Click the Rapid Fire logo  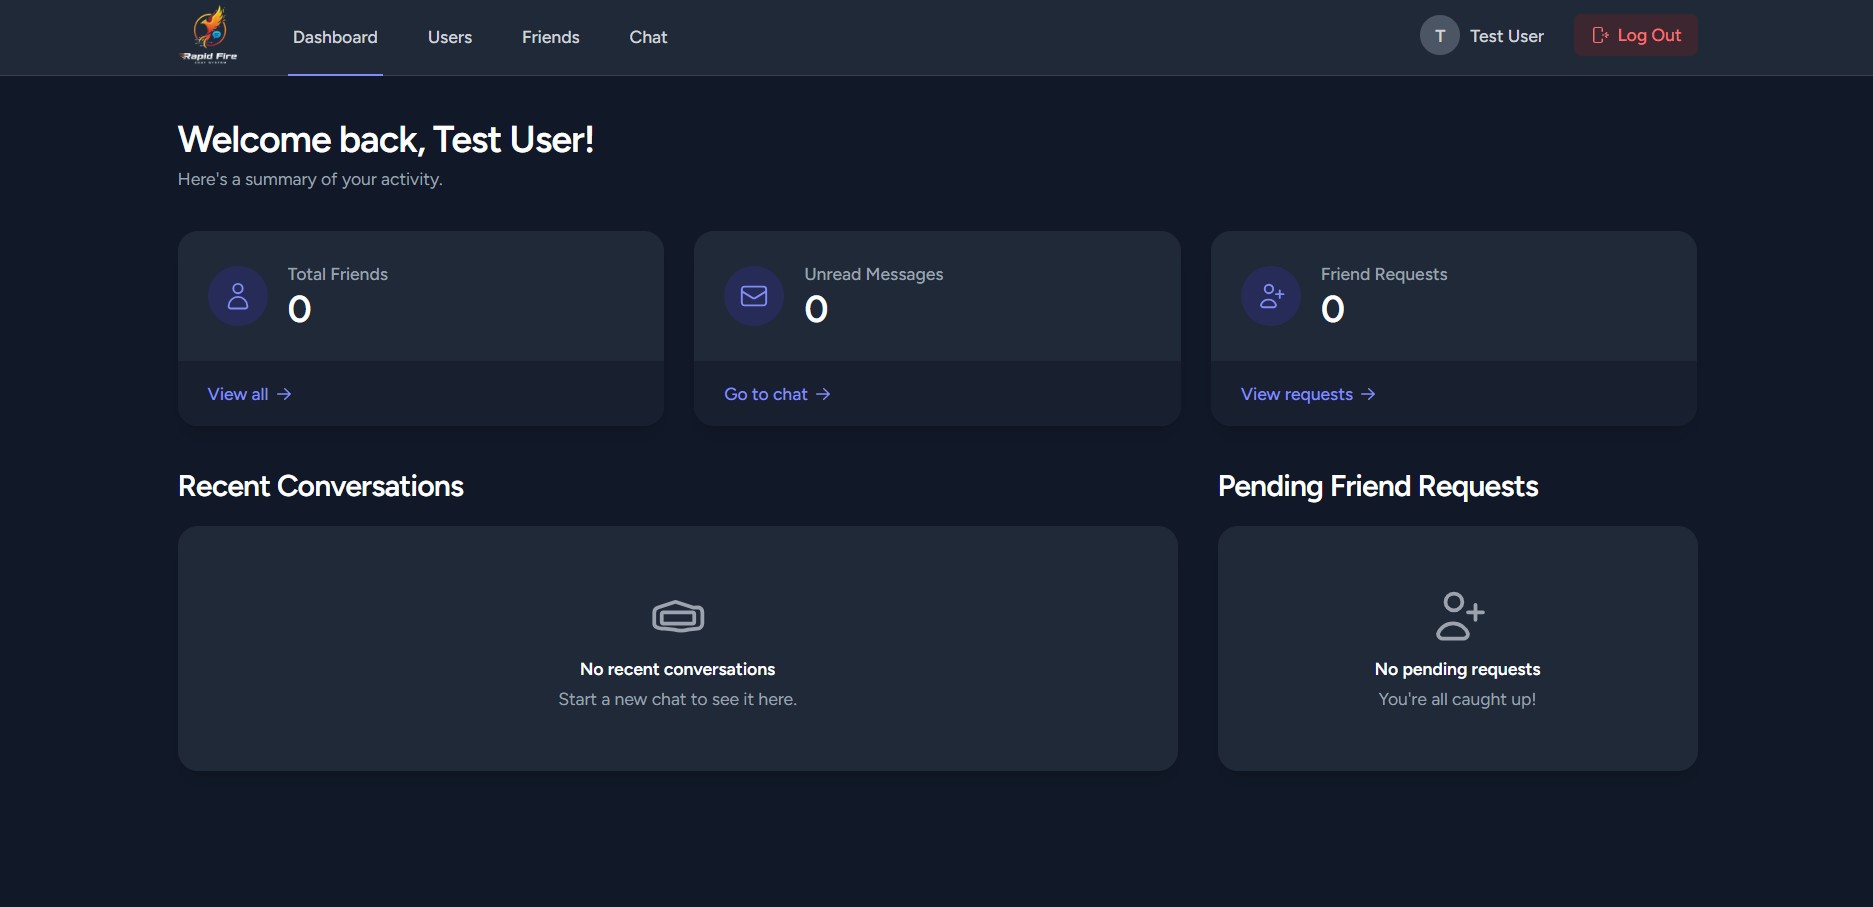[x=209, y=33]
